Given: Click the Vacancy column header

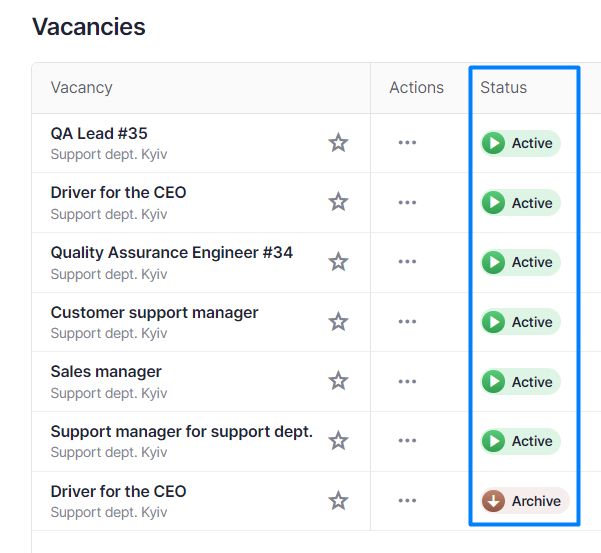Looking at the screenshot, I should click(x=81, y=87).
